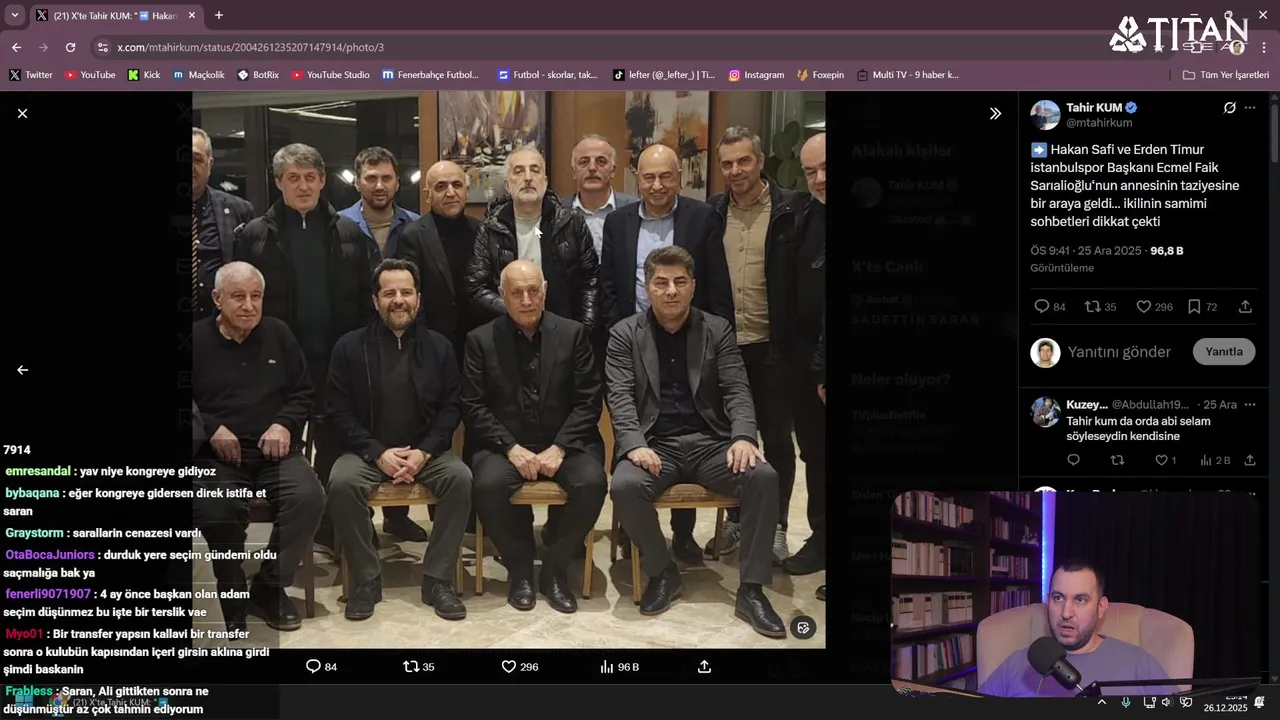Open the YouTube Studio bookmark

[x=330, y=75]
